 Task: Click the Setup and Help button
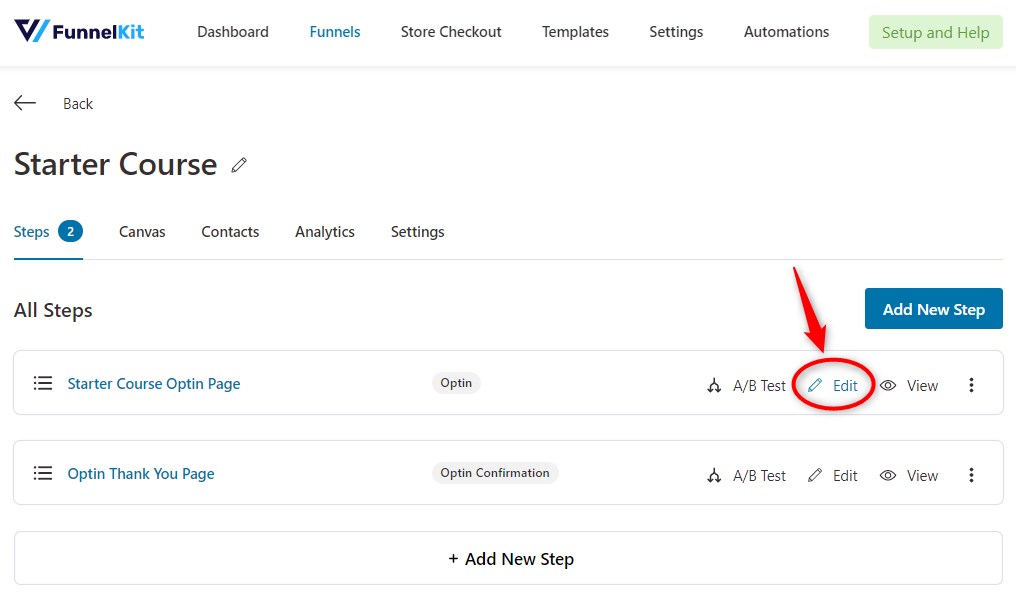tap(936, 32)
